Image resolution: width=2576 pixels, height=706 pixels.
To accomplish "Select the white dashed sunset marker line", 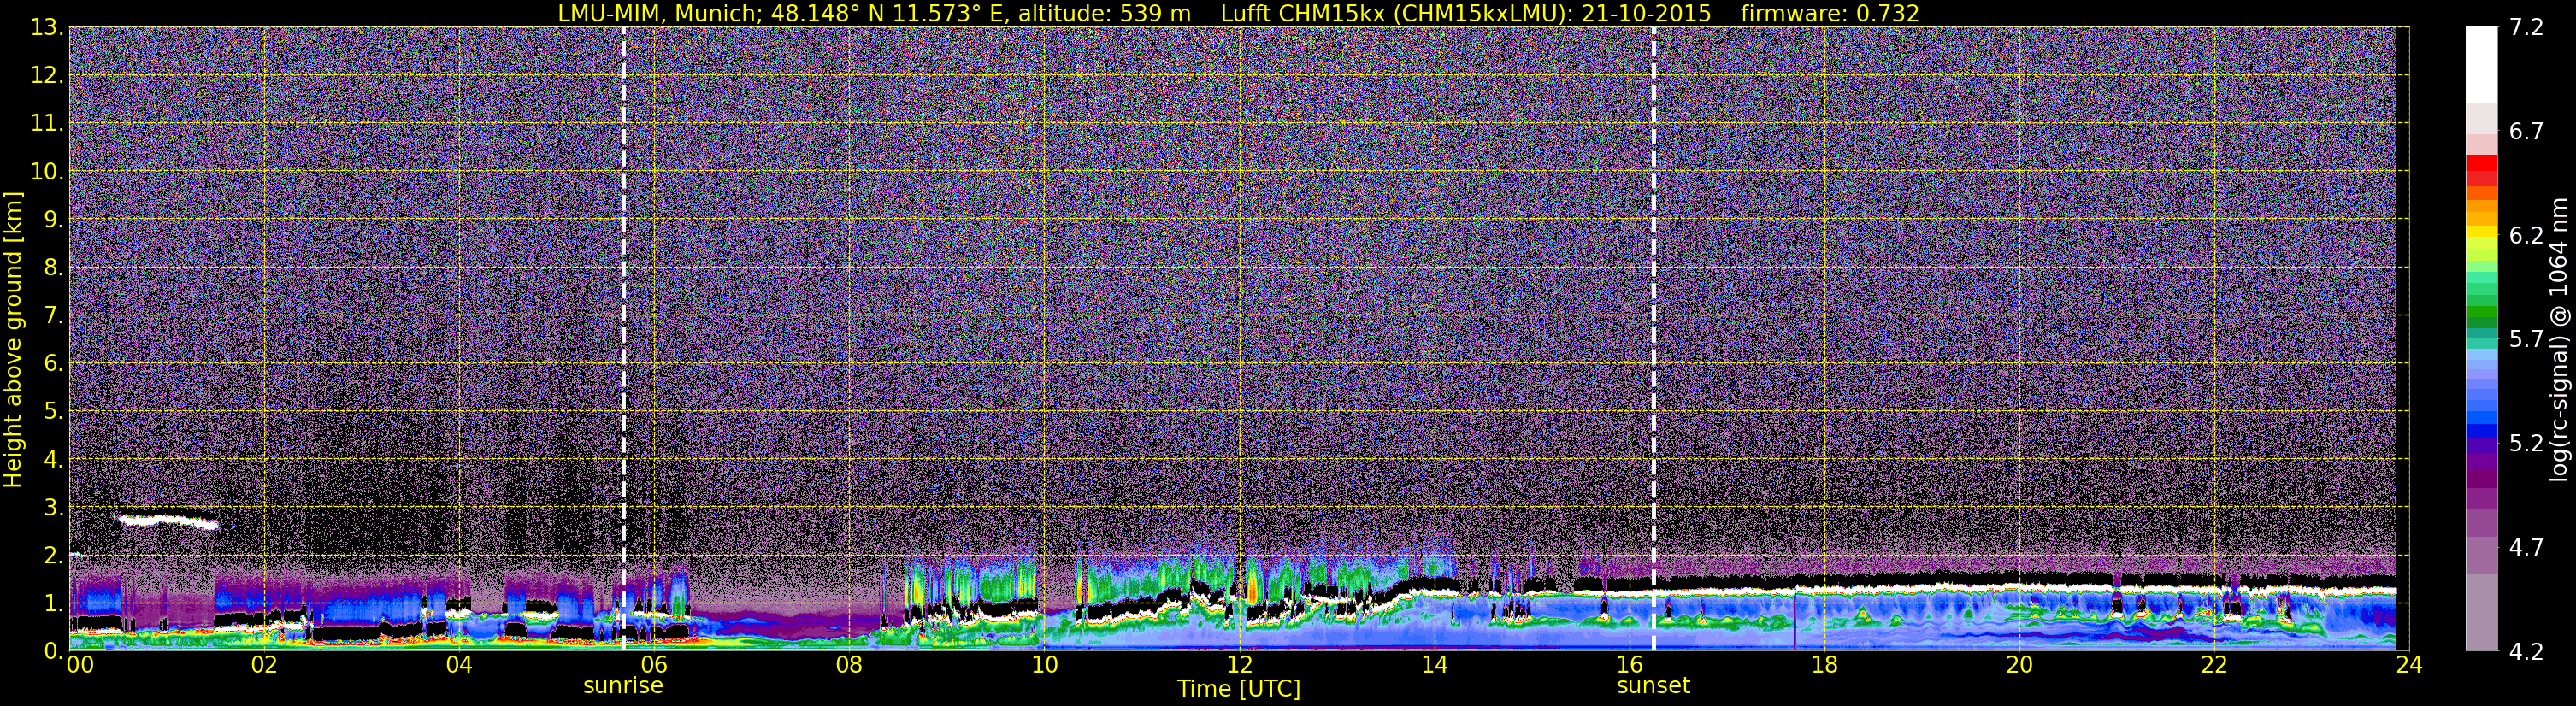I will click(x=1653, y=338).
